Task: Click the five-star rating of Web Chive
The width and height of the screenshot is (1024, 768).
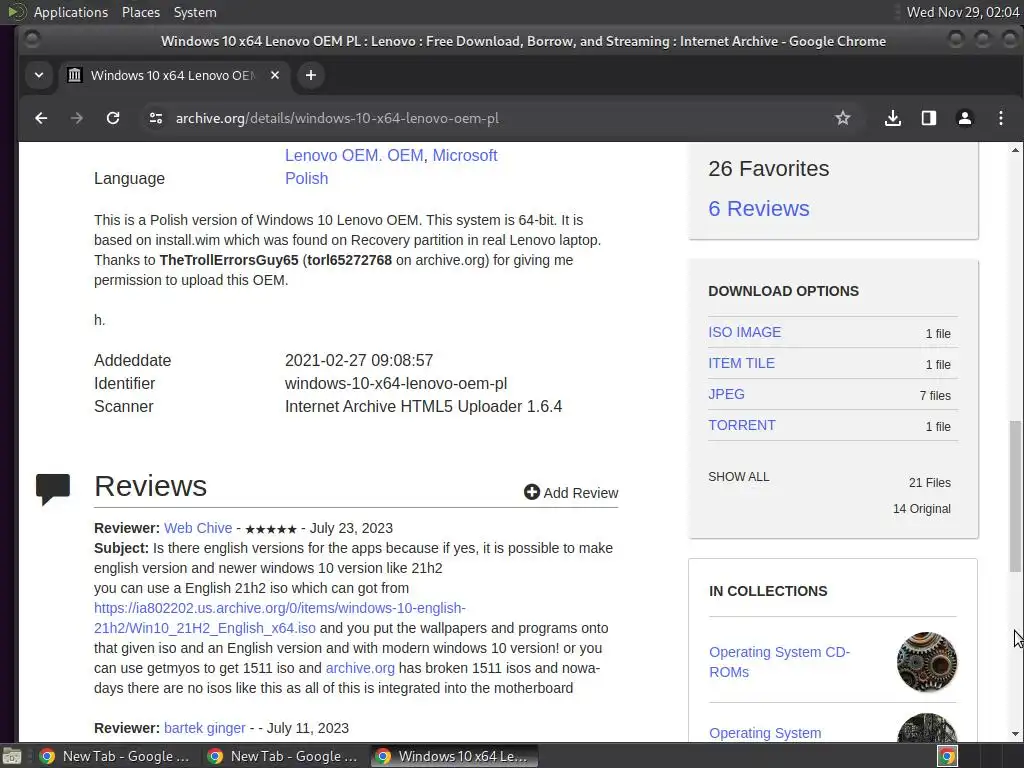Action: tap(270, 529)
